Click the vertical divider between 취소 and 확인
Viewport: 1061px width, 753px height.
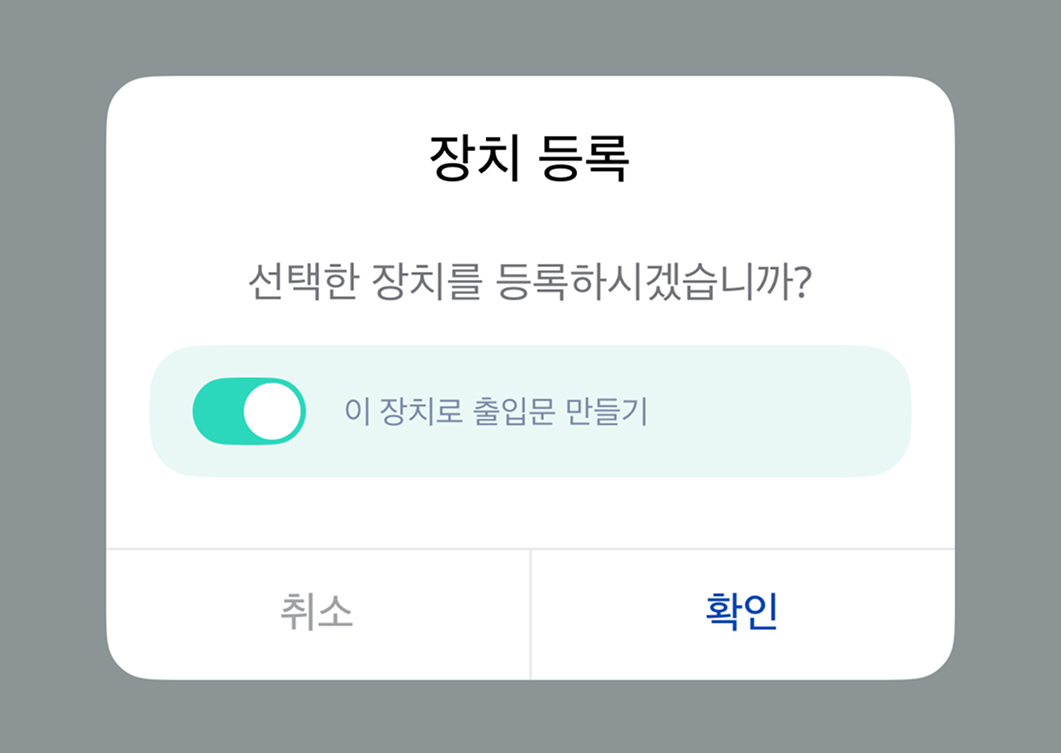[530, 614]
